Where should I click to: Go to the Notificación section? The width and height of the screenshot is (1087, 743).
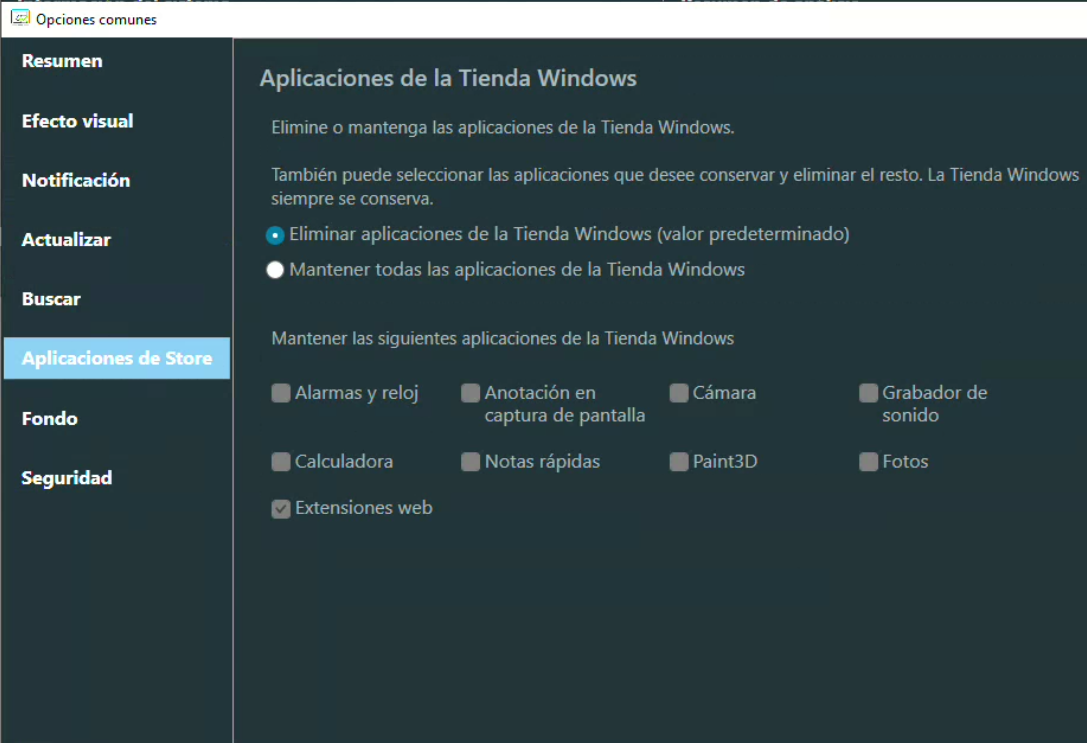click(x=76, y=180)
